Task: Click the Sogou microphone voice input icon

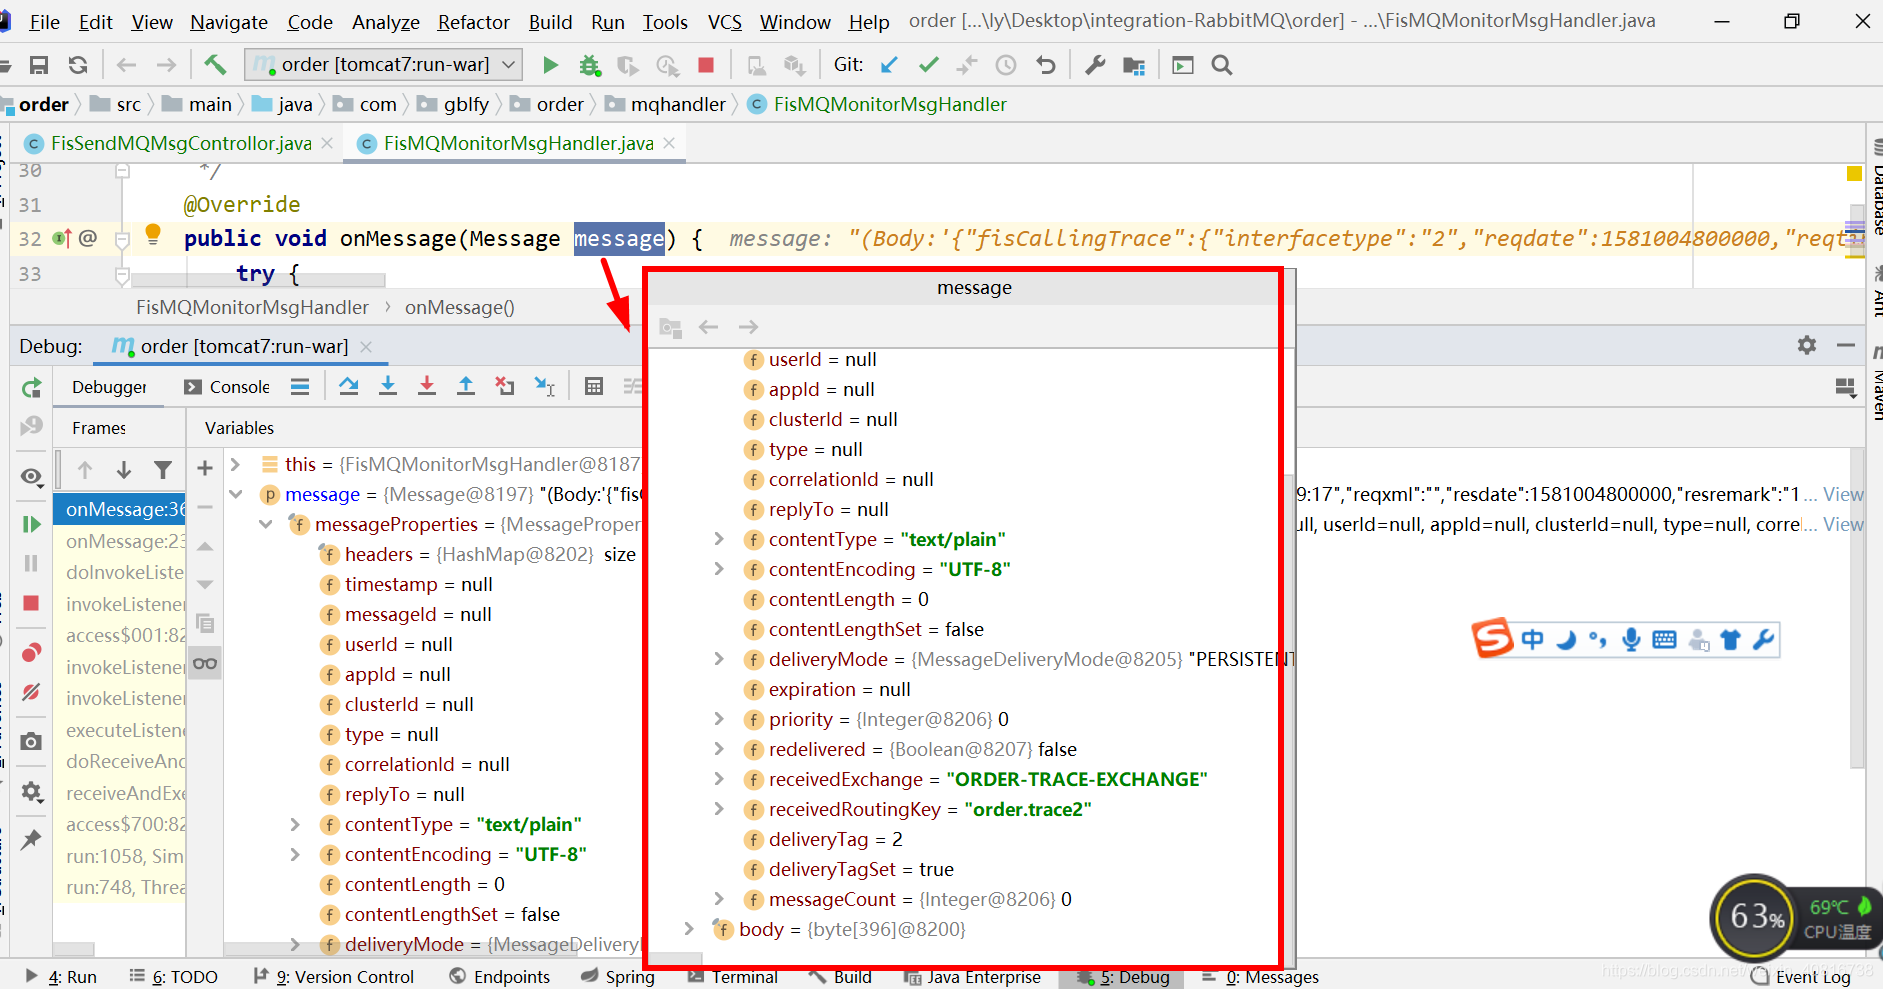Action: point(1631,639)
